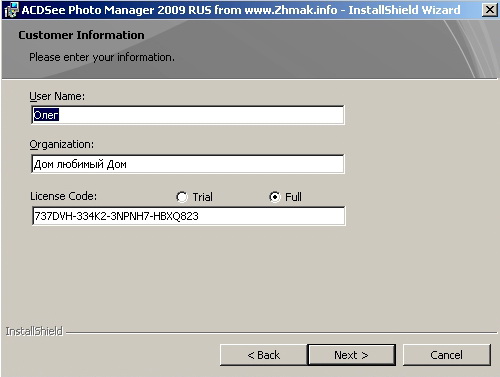Image resolution: width=500 pixels, height=377 pixels.
Task: Focus the User Name input field
Action: 188,115
